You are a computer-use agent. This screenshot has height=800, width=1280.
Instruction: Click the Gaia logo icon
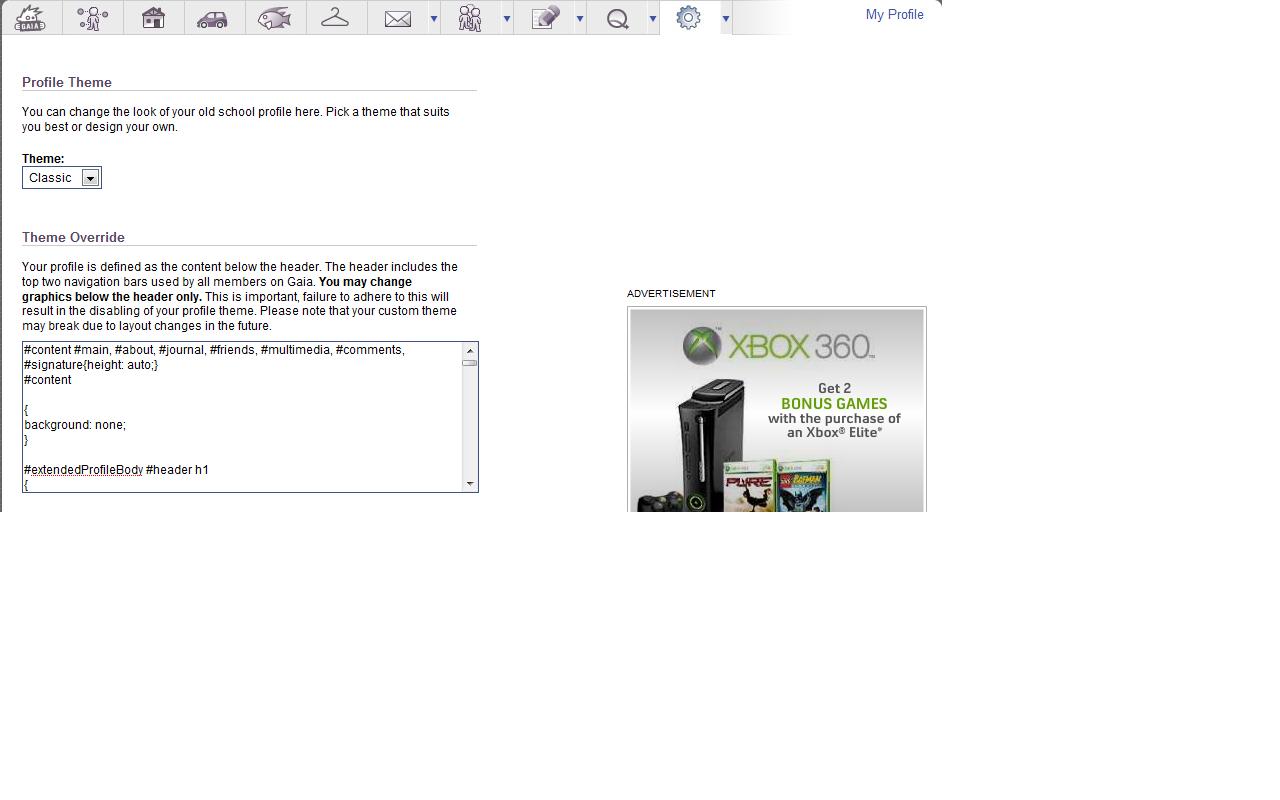pyautogui.click(x=31, y=18)
